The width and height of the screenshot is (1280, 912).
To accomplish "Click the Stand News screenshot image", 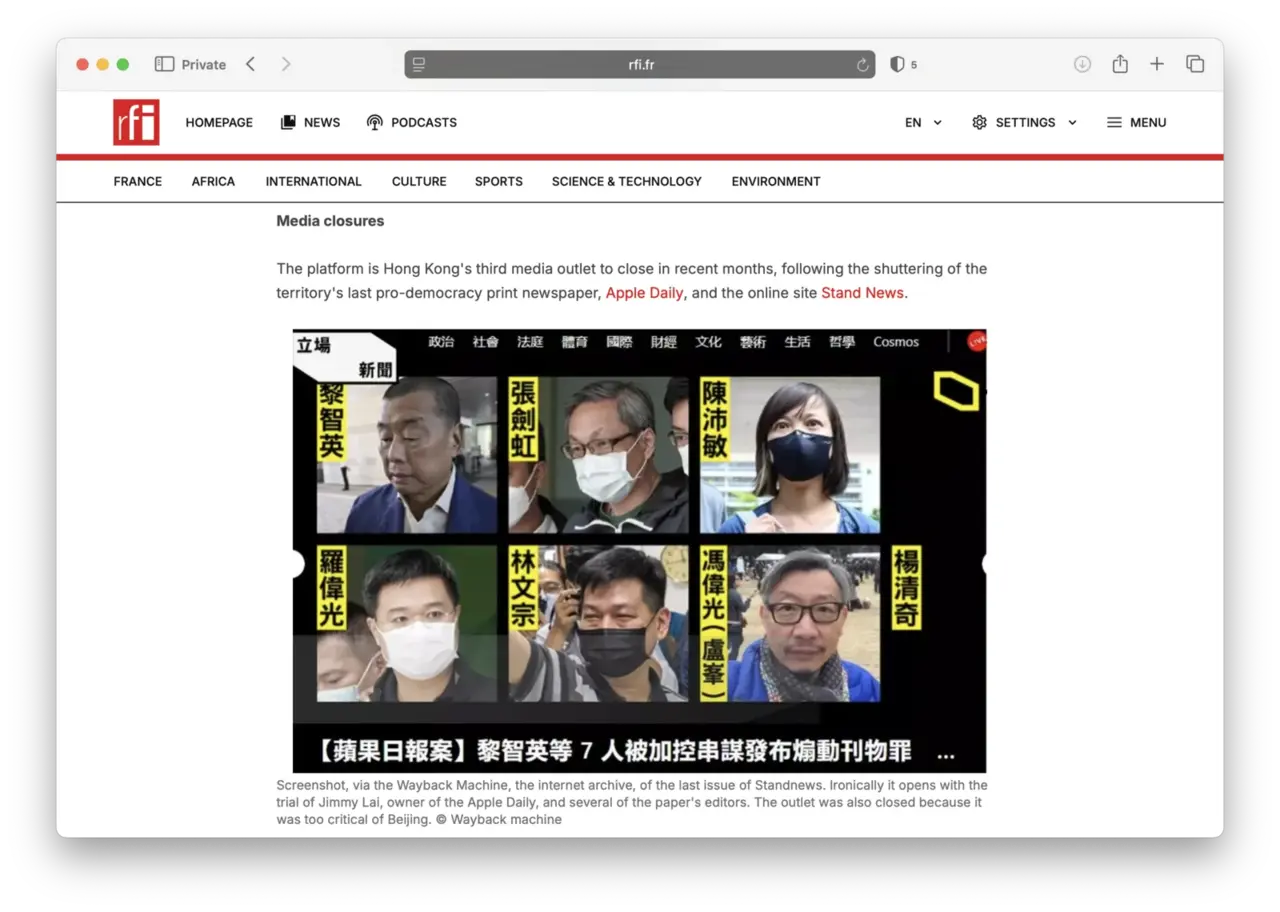I will [639, 550].
